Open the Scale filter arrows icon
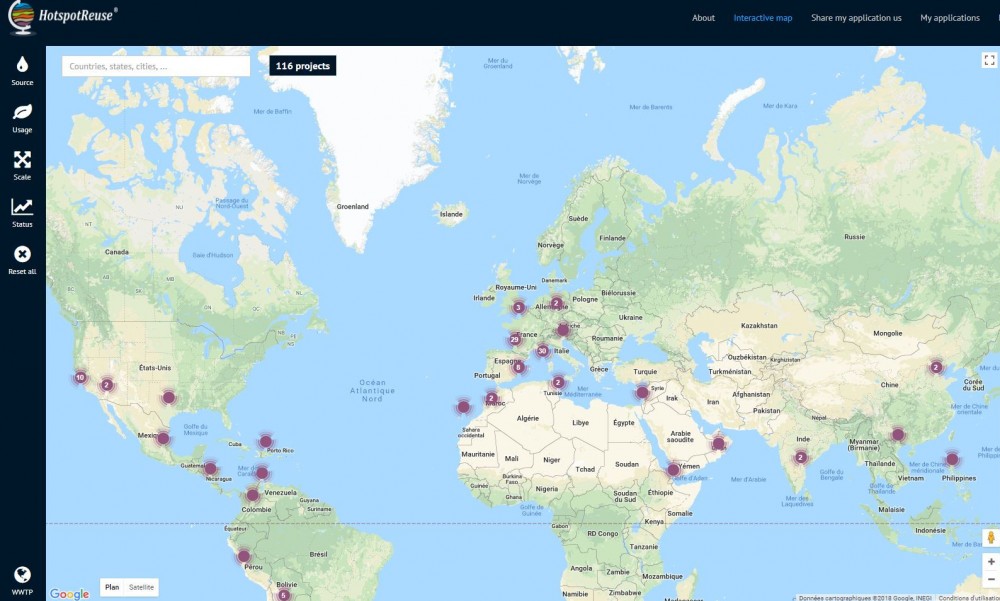 pyautogui.click(x=22, y=160)
